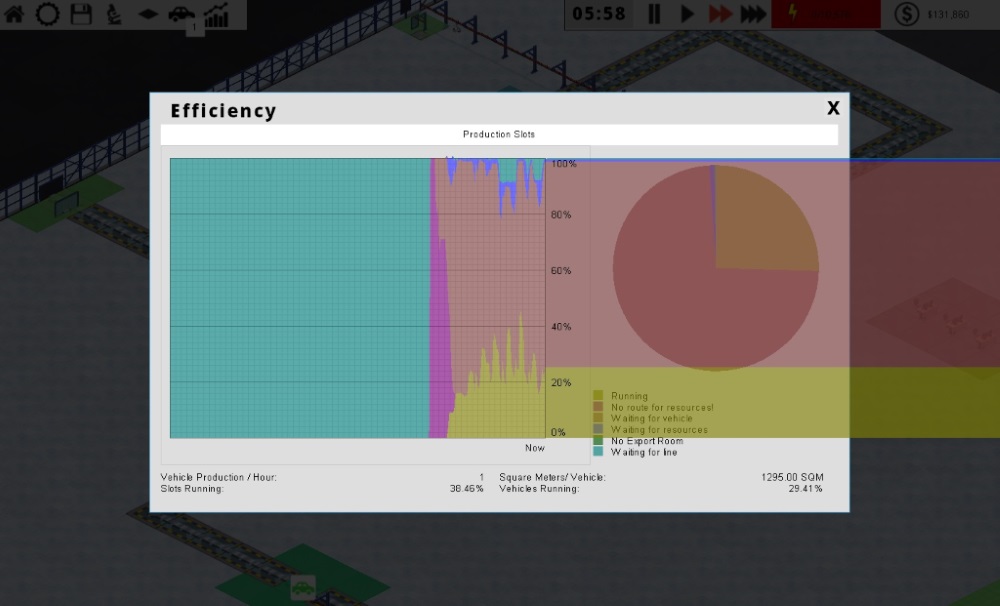Click the 'Waiting for resources' legend label

[x=659, y=430]
